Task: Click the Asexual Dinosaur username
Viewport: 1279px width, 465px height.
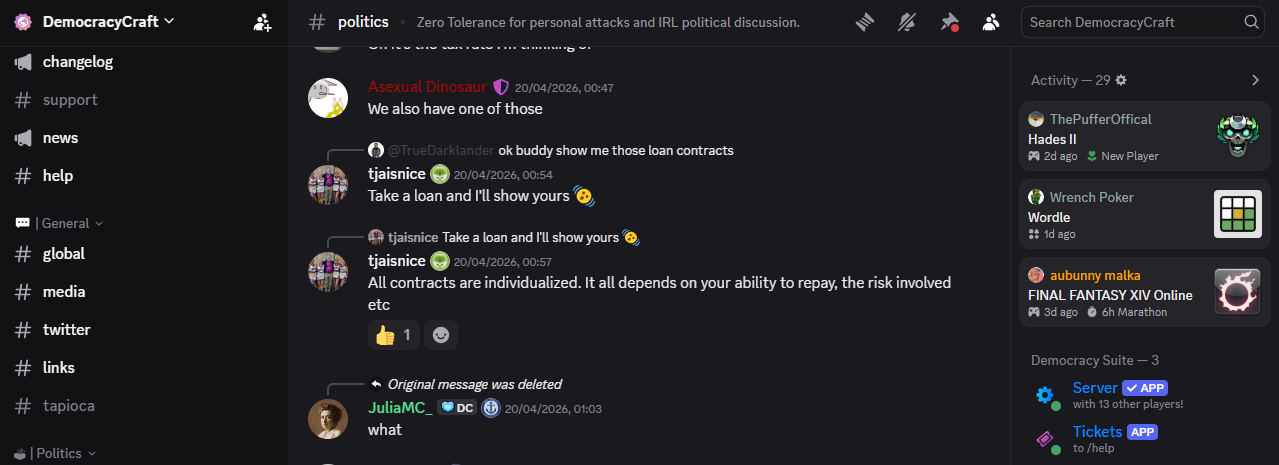Action: coord(427,87)
